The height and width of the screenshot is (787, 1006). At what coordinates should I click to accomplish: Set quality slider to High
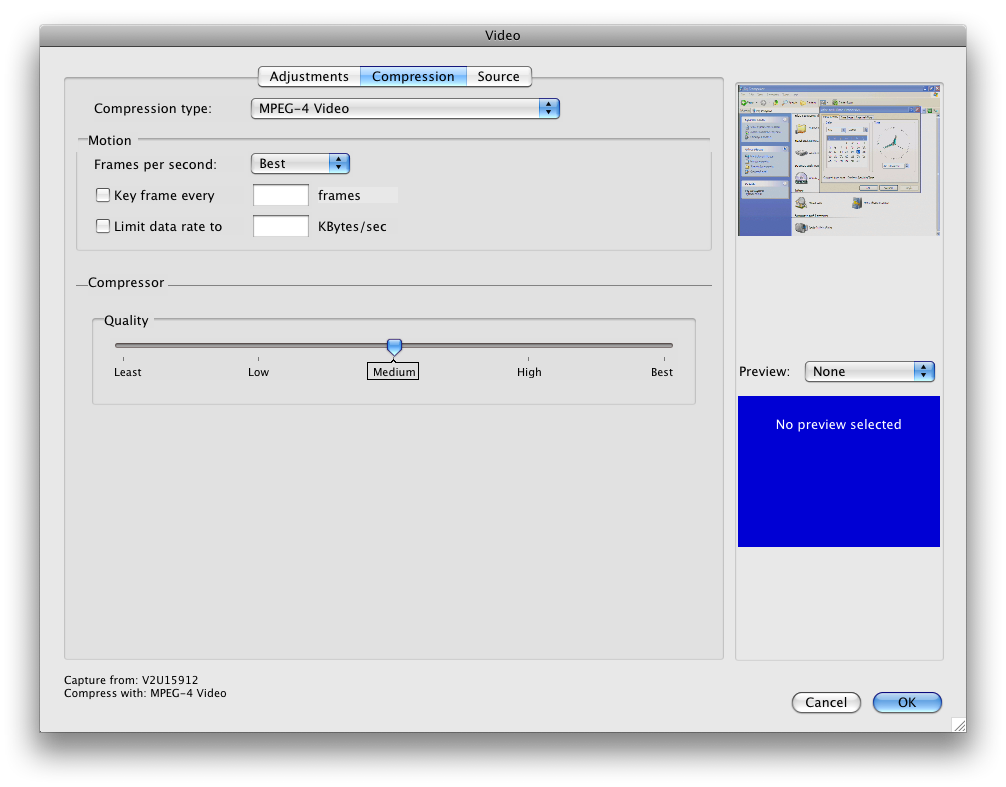(x=529, y=347)
